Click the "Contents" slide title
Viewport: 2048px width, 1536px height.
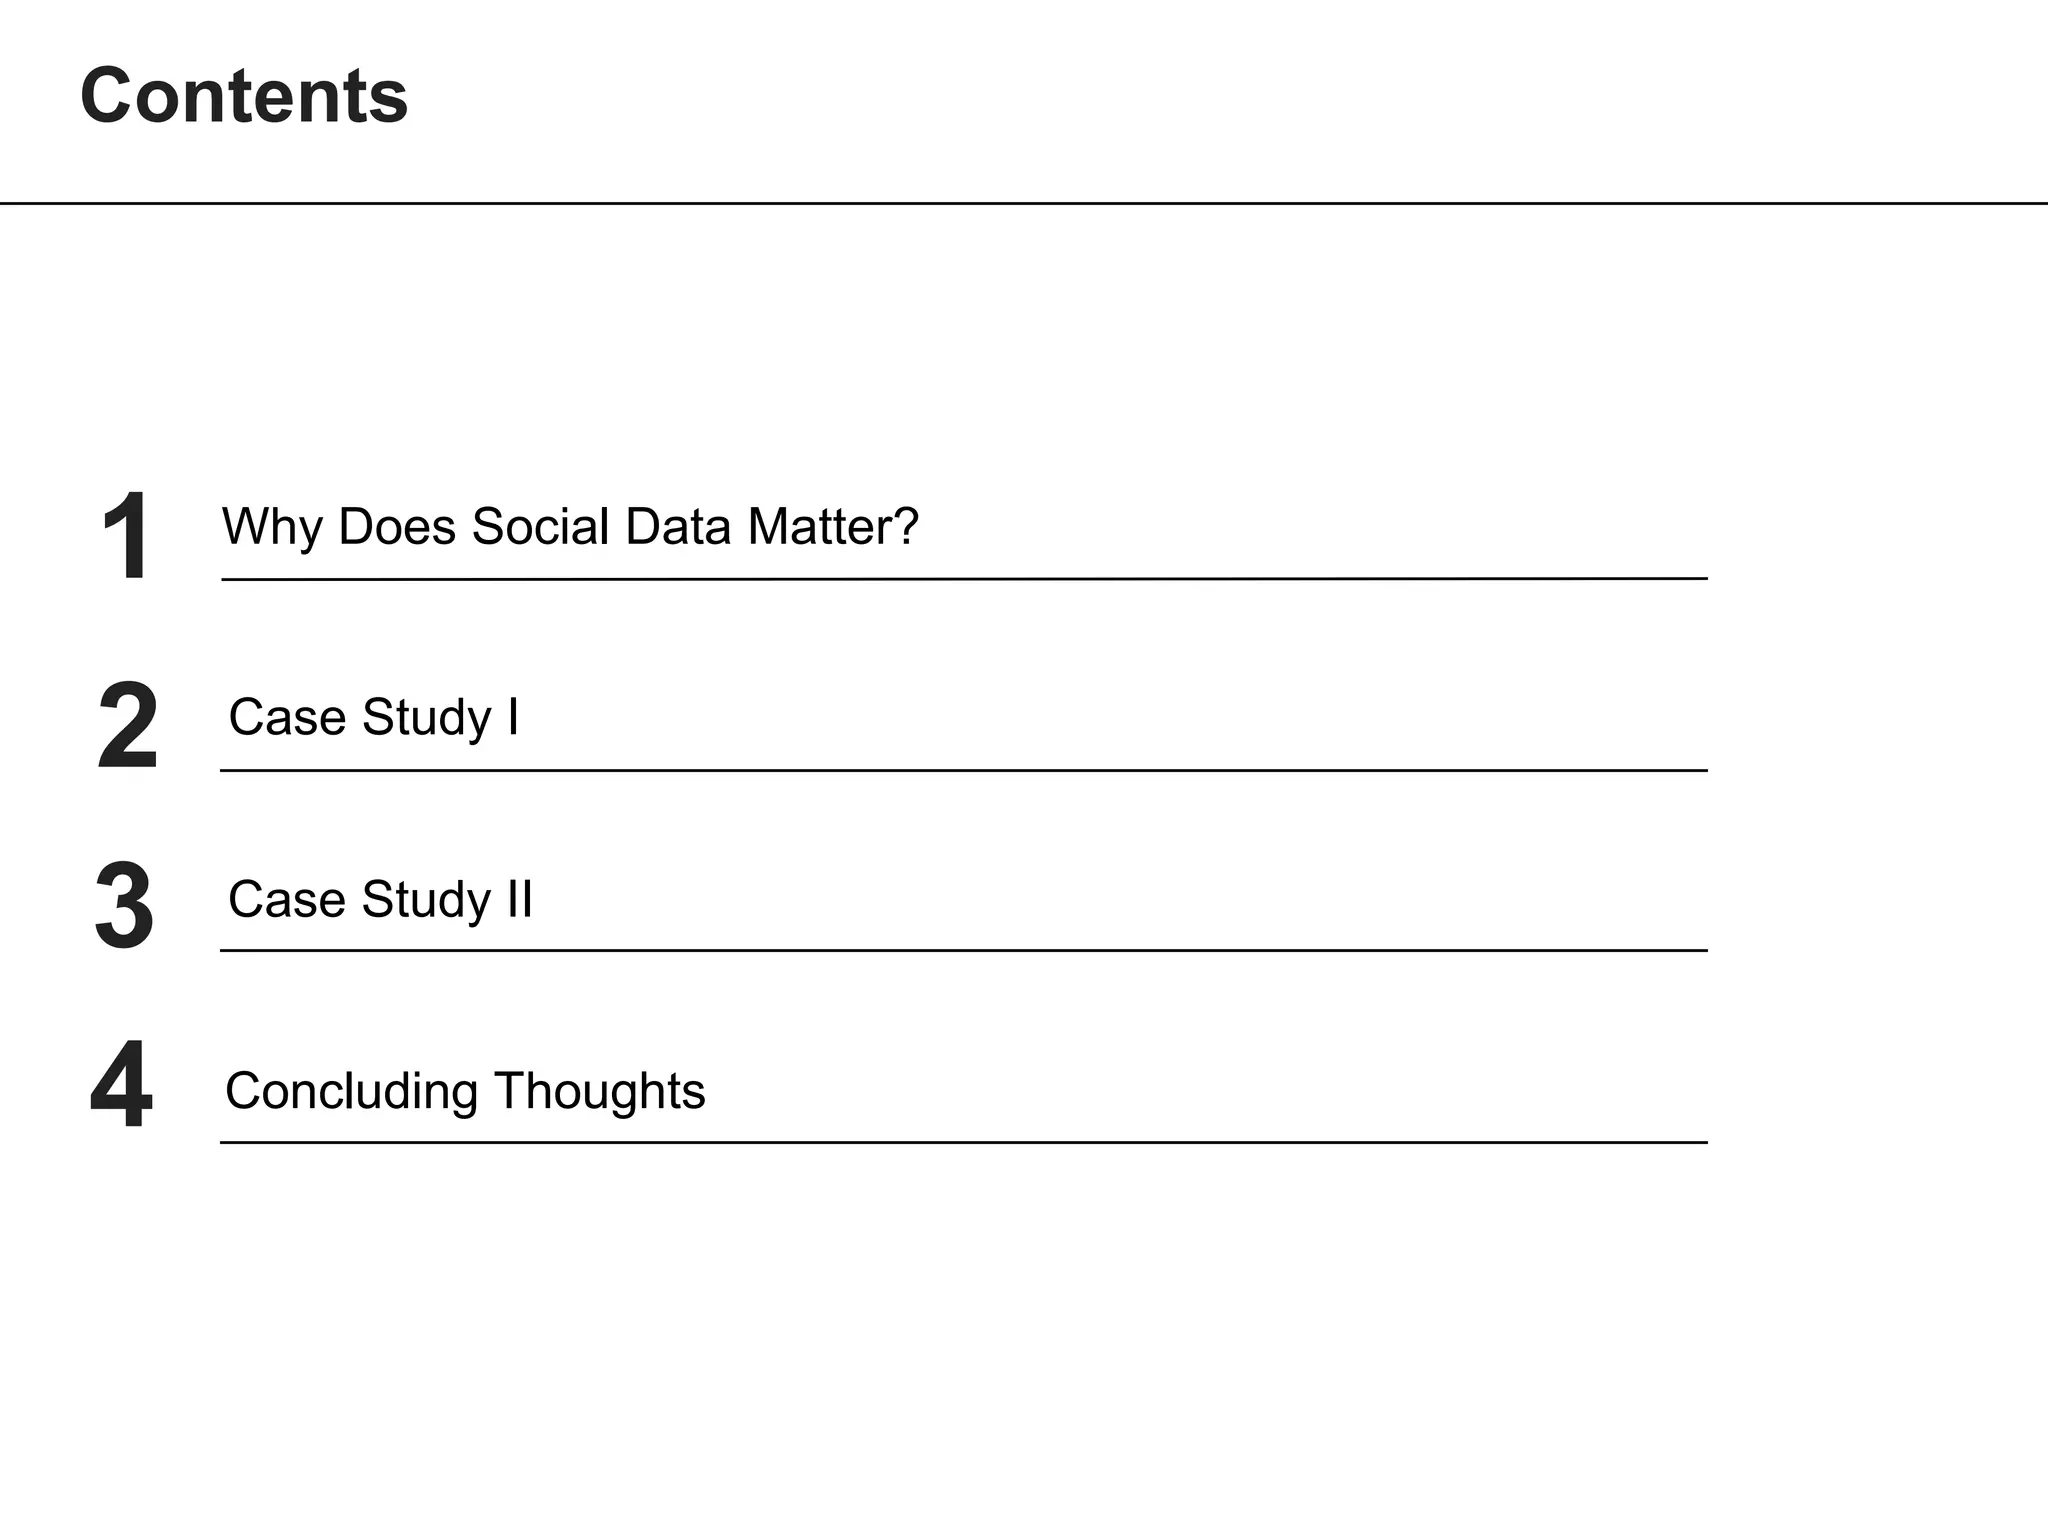point(244,96)
